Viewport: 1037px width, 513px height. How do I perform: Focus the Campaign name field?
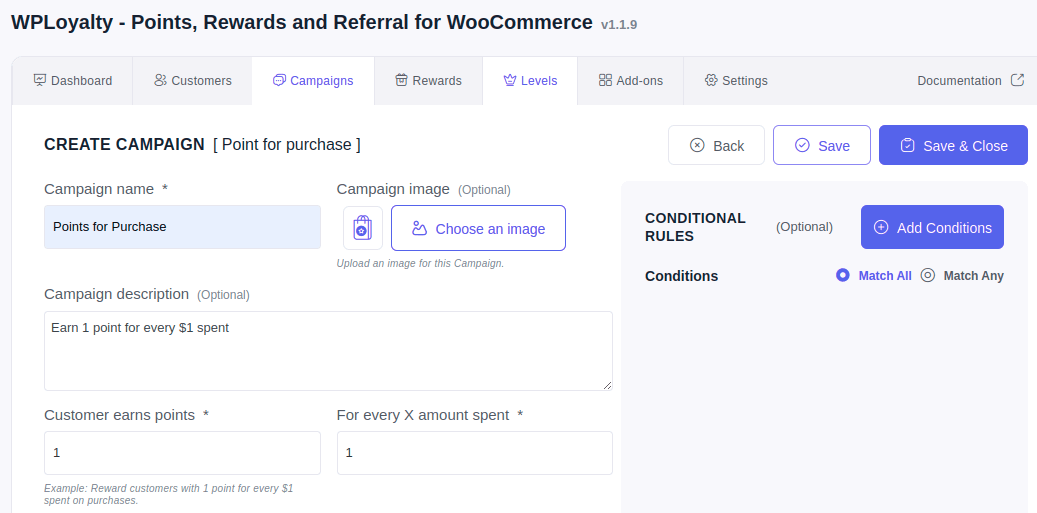tap(183, 227)
